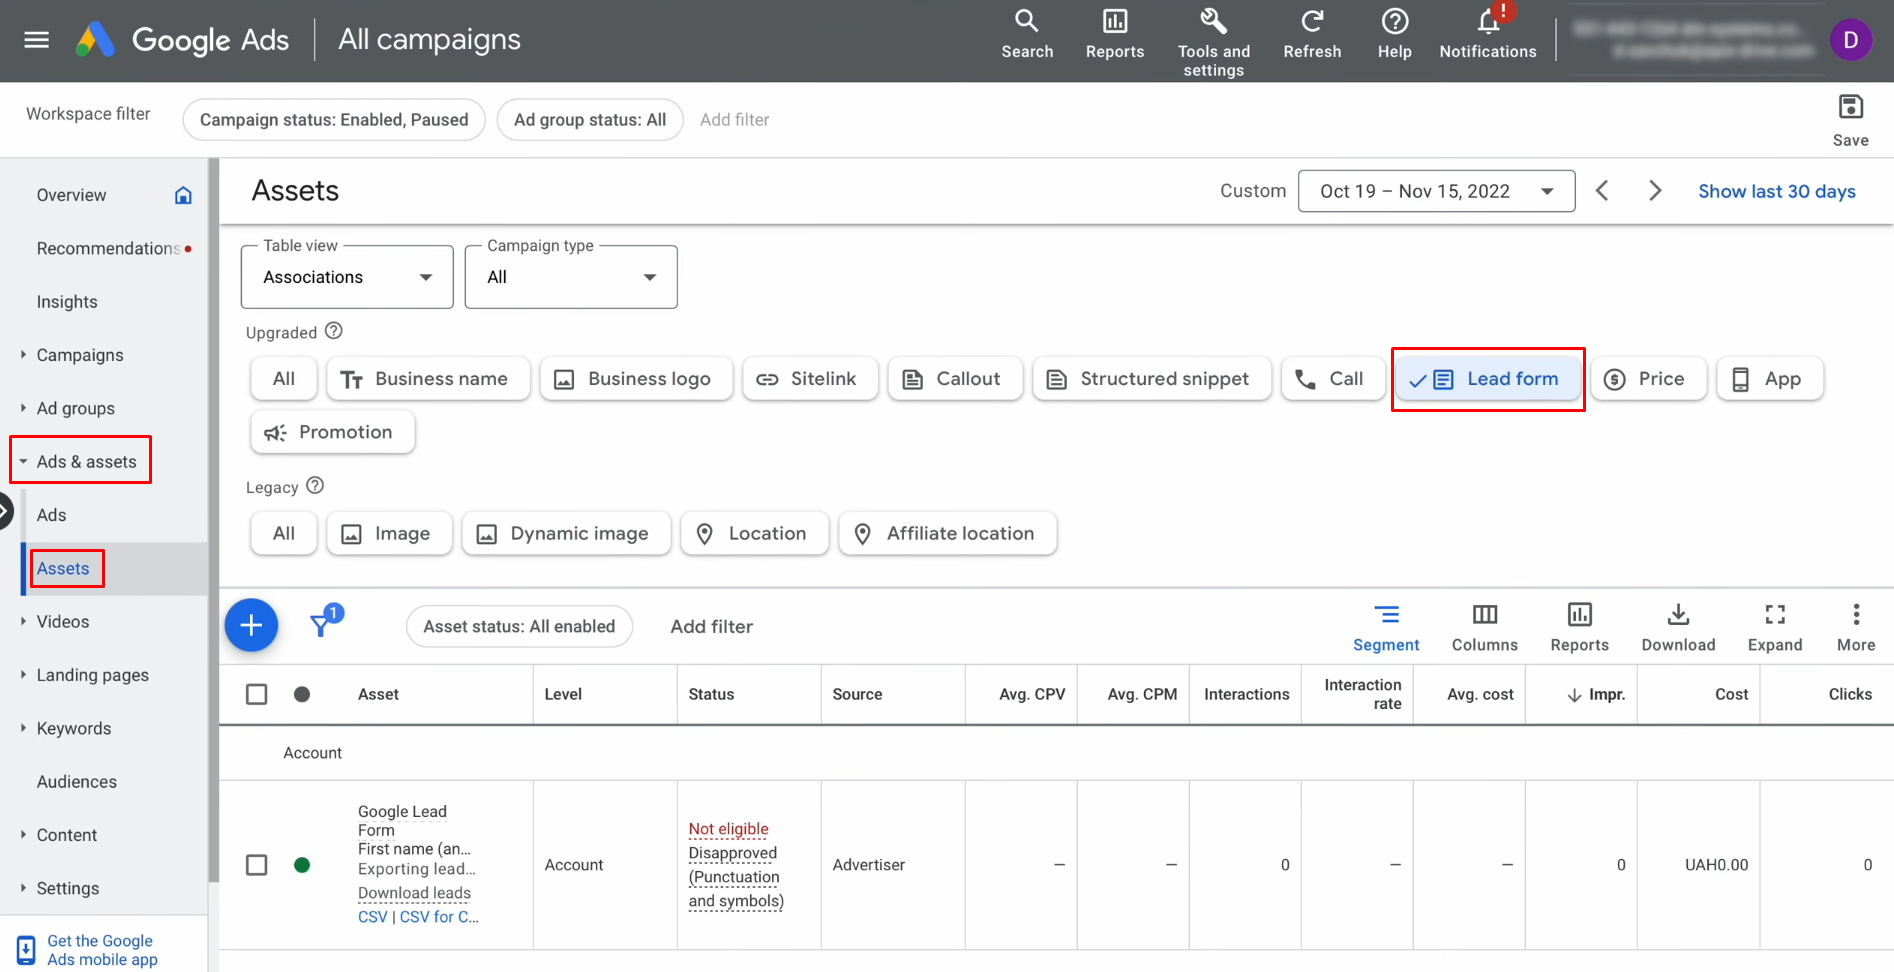Select the Promotion asset type
Screen dimensions: 1894x972
[332, 432]
